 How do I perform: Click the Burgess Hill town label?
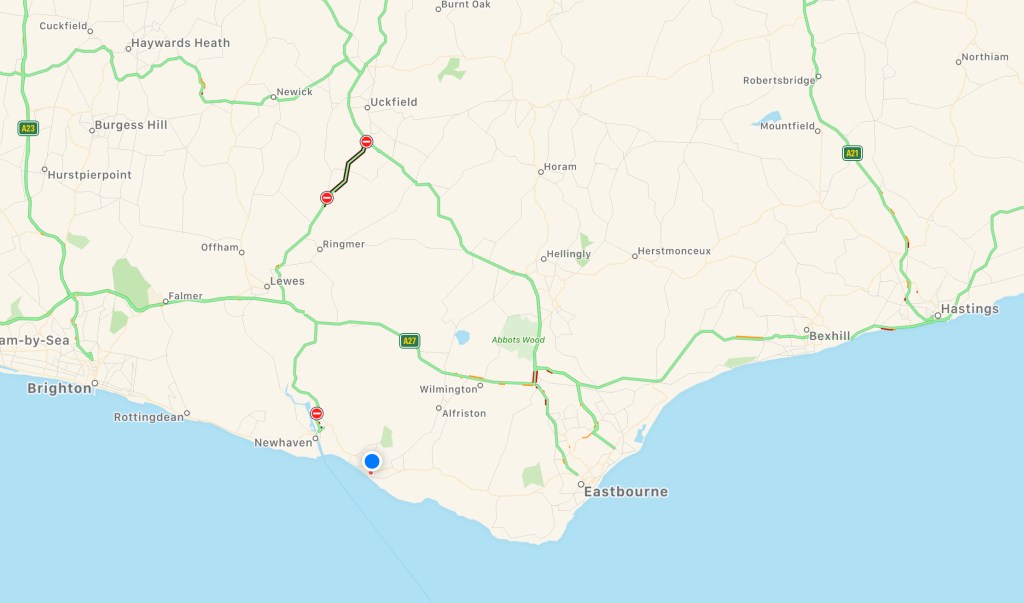pyautogui.click(x=131, y=125)
